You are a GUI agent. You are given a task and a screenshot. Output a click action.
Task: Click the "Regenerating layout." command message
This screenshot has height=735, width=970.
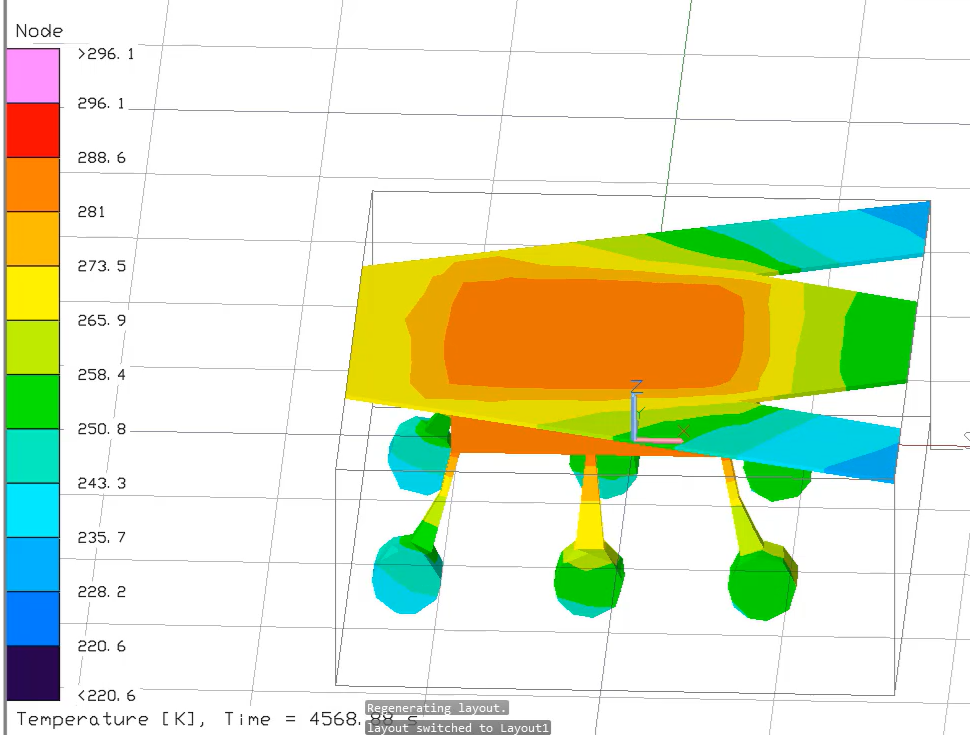coord(436,708)
